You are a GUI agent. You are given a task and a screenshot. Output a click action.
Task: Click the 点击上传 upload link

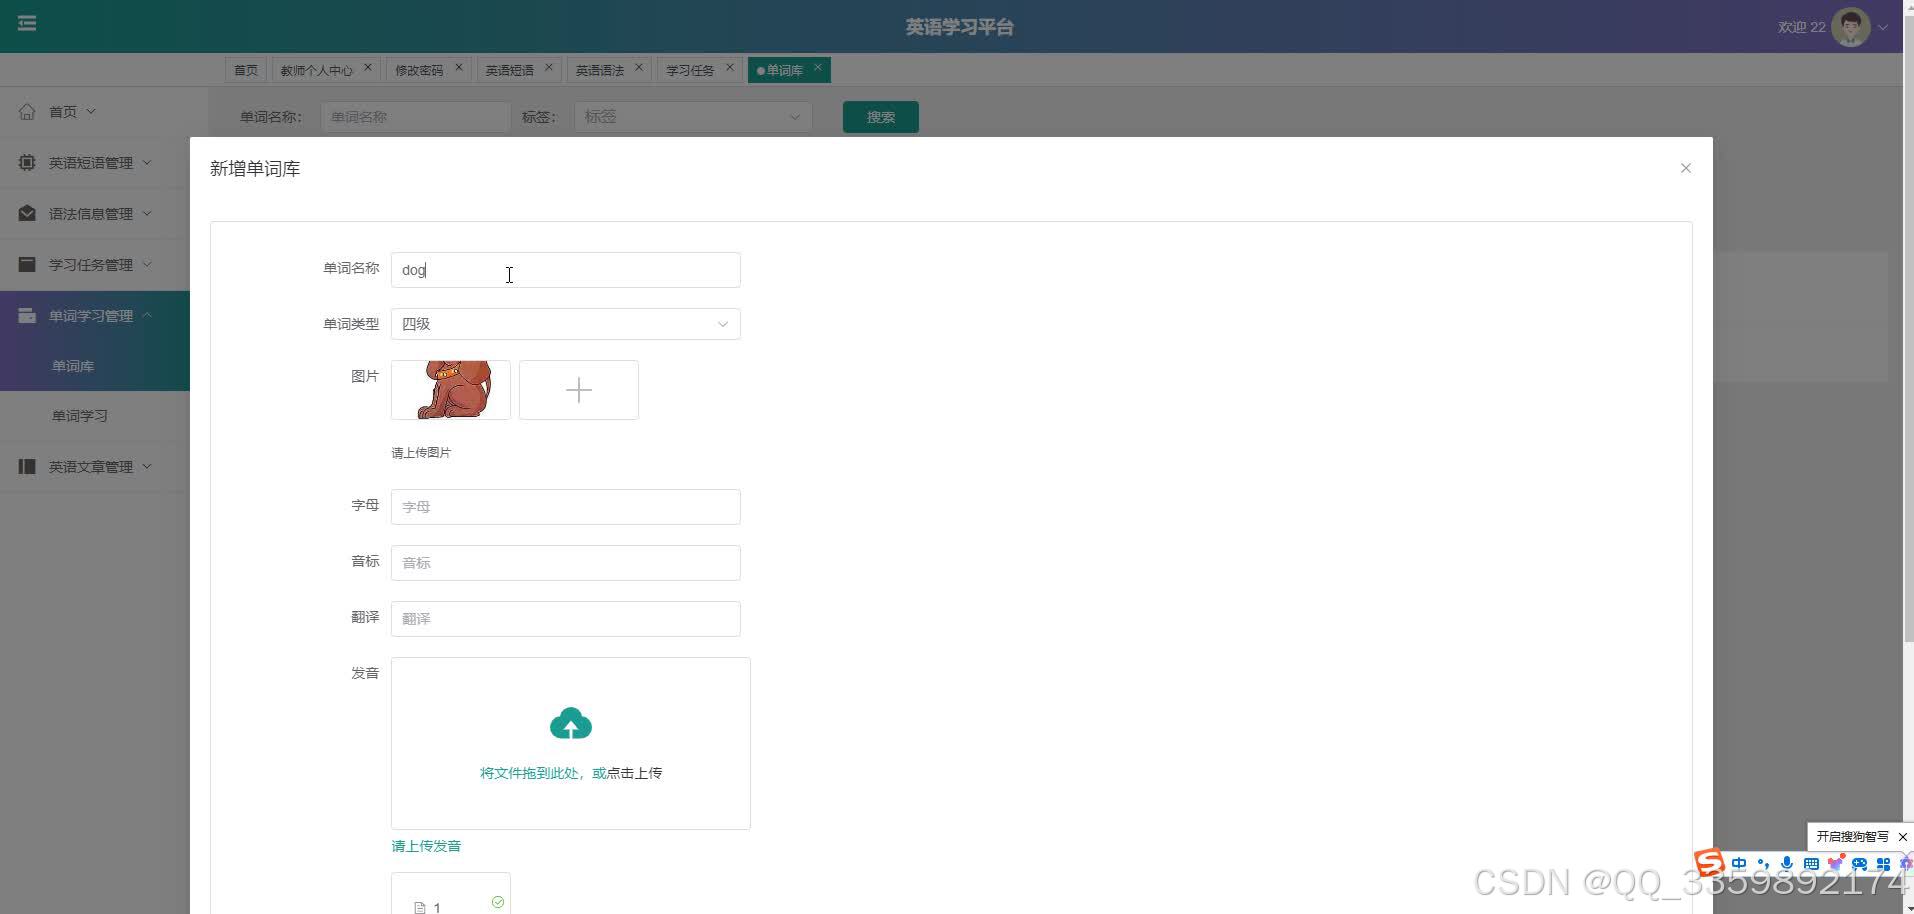pos(635,773)
